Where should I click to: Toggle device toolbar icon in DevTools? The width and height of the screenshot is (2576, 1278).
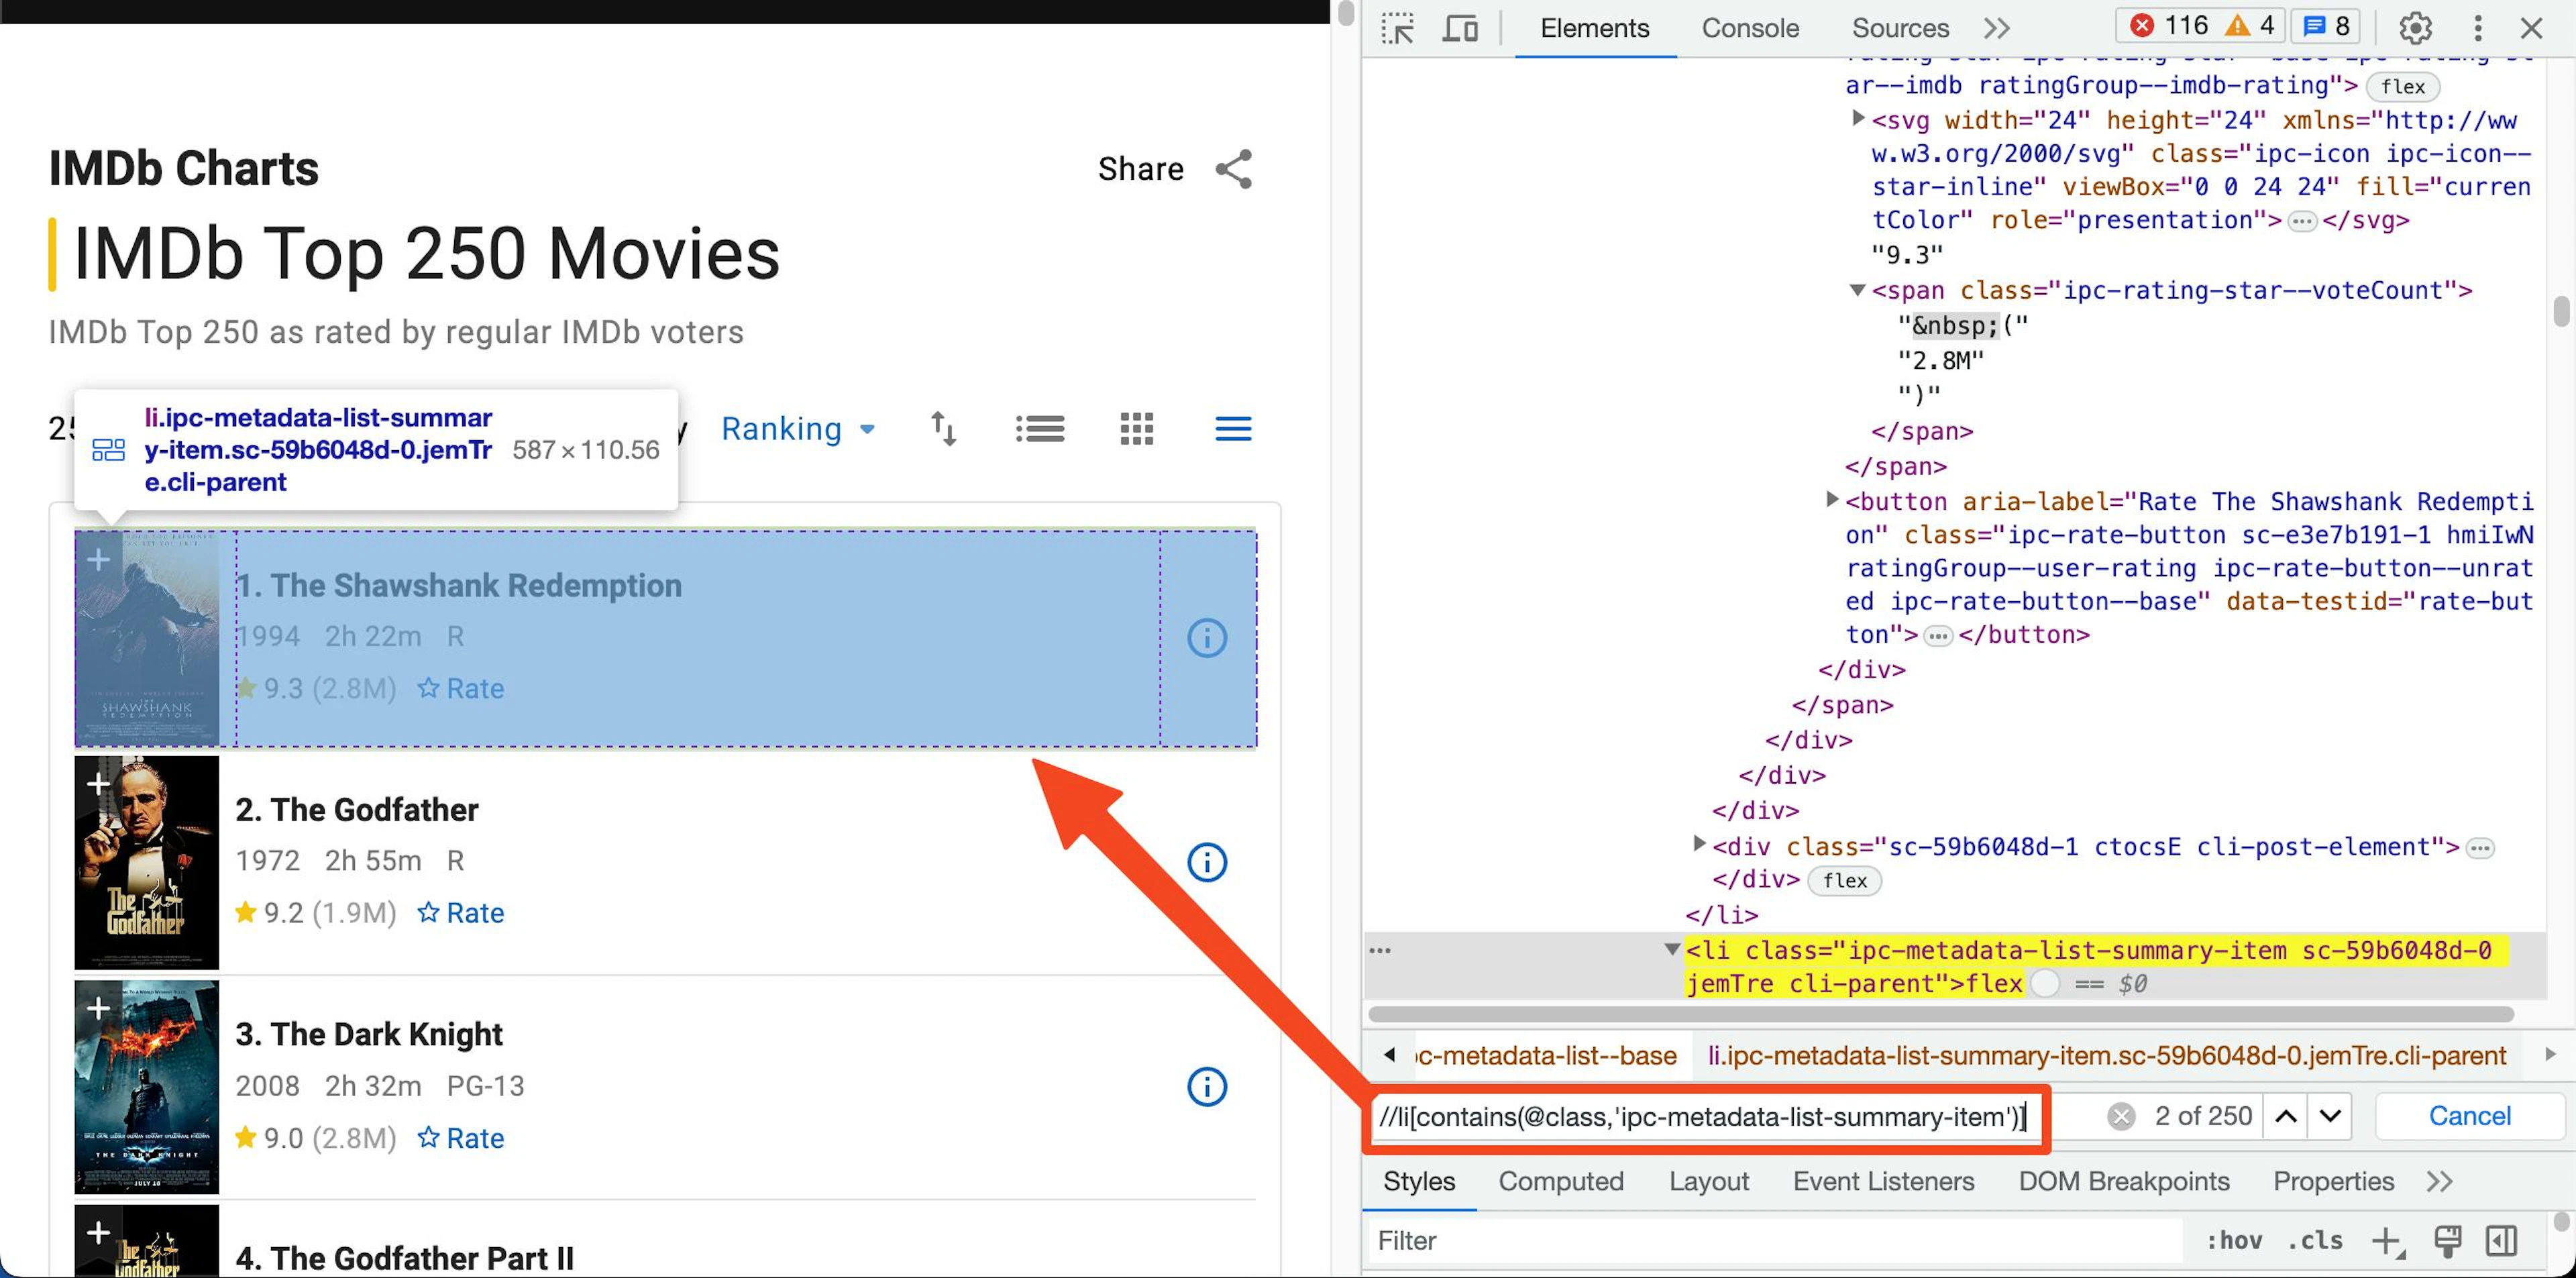pyautogui.click(x=1460, y=28)
